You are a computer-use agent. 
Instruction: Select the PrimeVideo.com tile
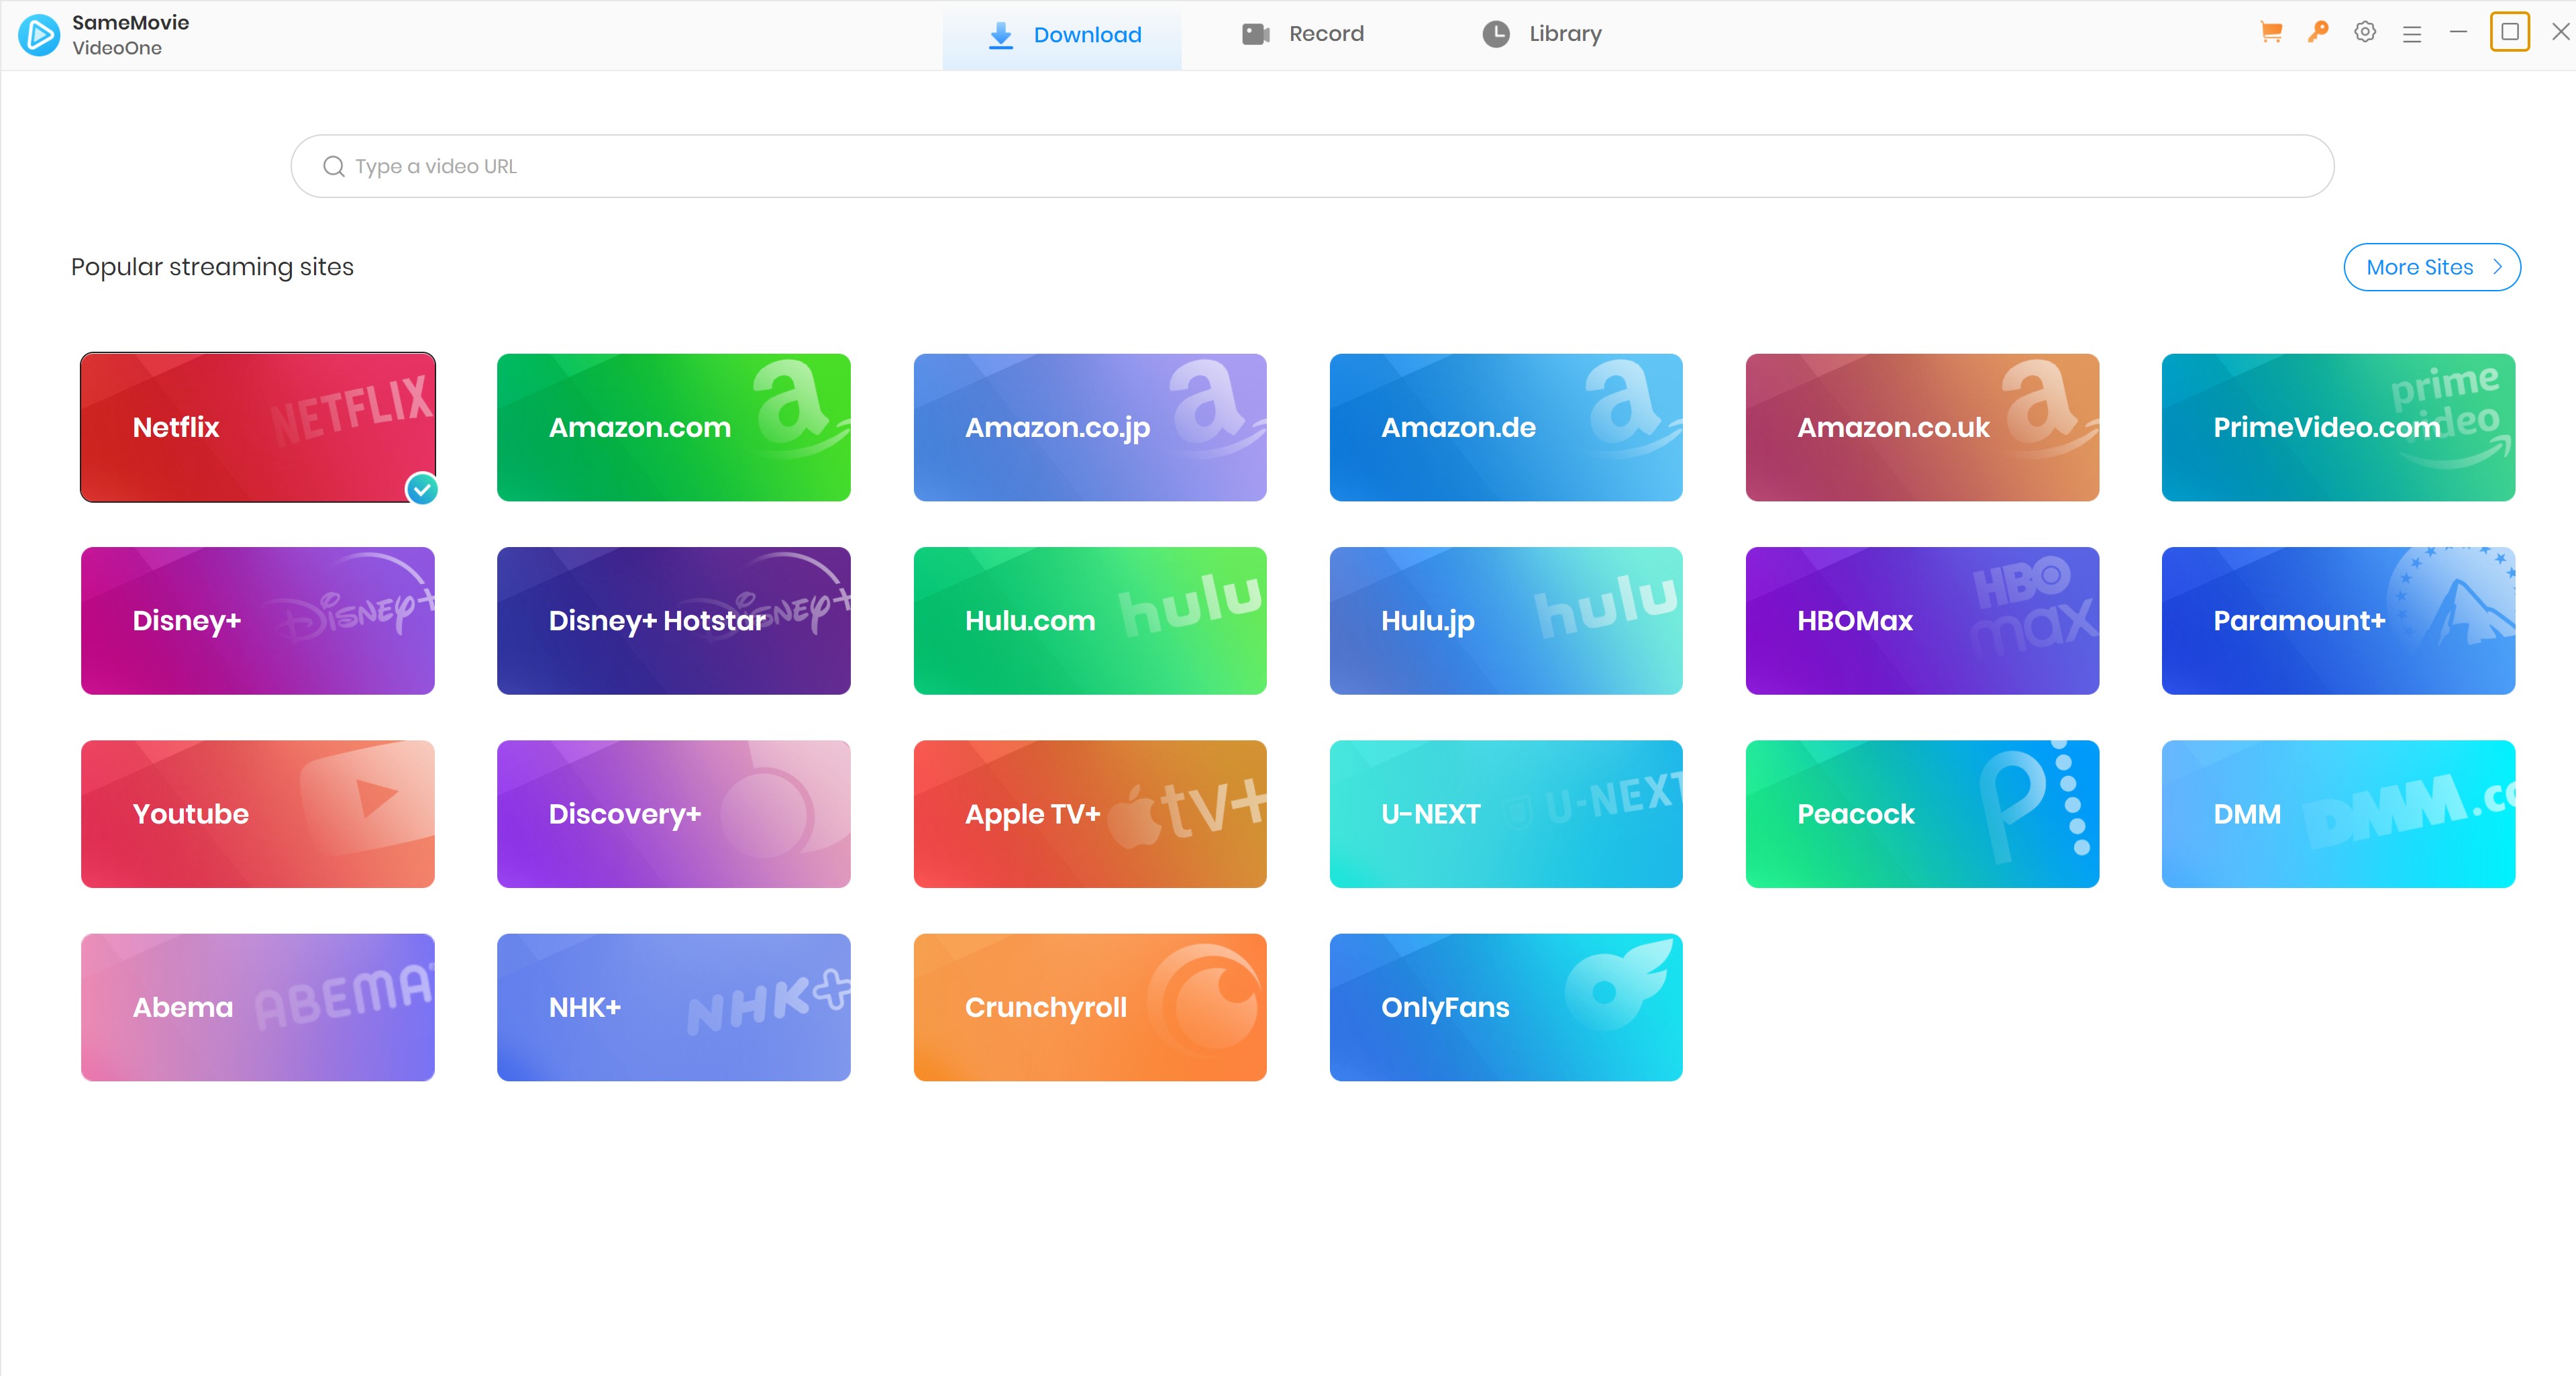pos(2338,427)
